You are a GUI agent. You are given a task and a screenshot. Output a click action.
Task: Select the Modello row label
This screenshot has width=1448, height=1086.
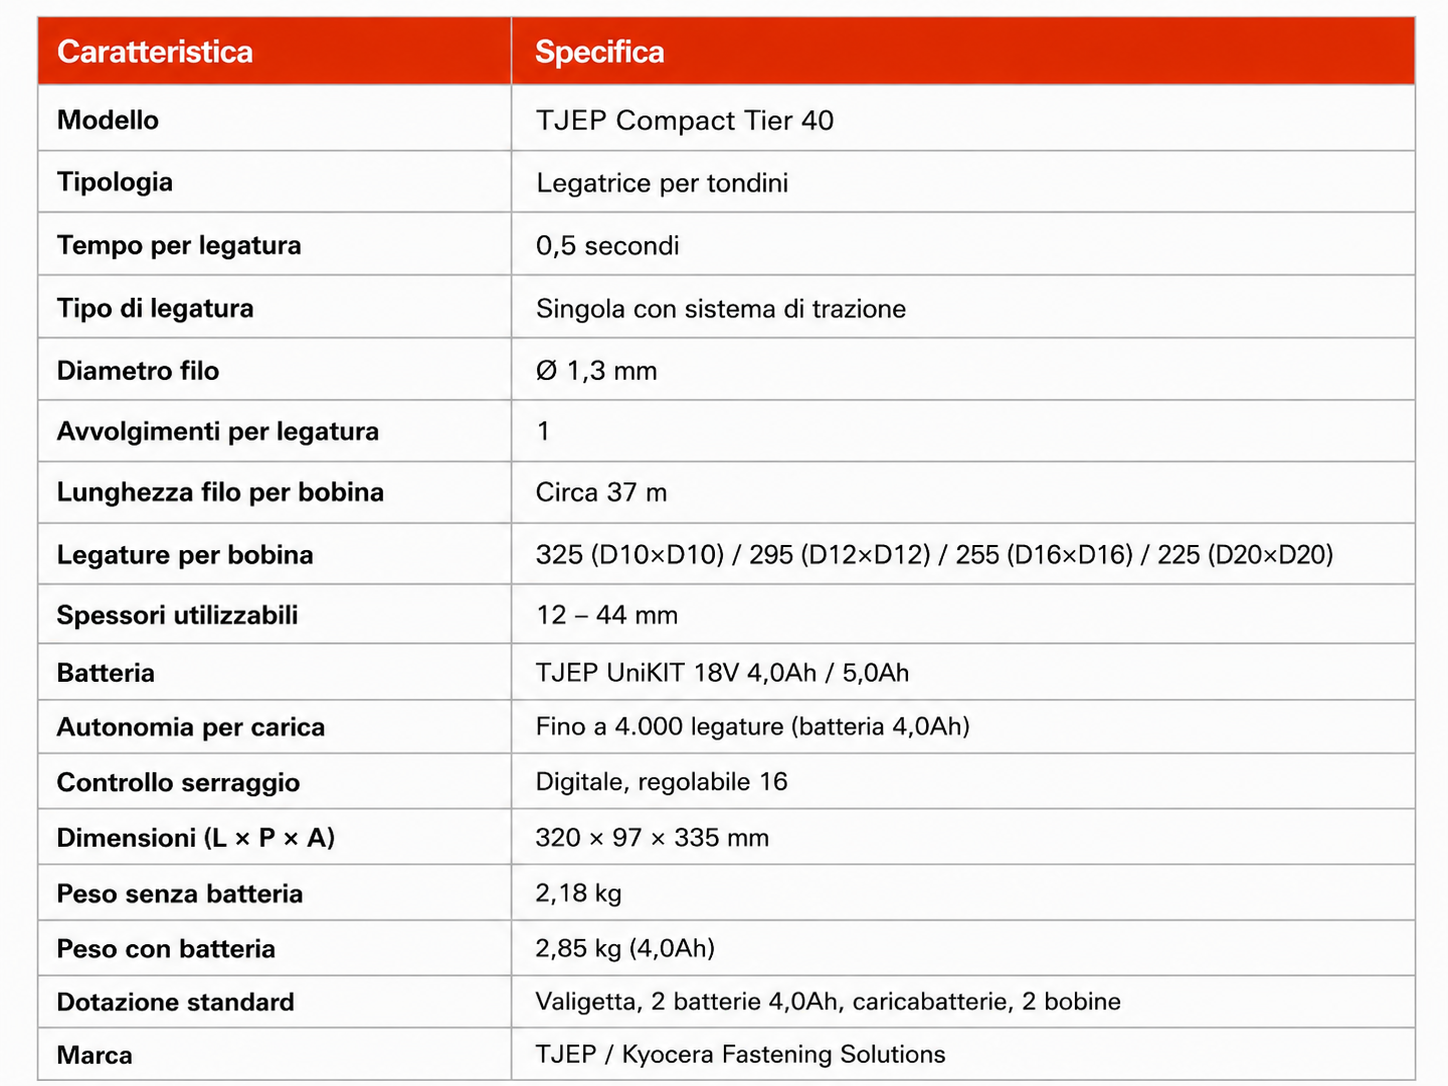coord(108,120)
